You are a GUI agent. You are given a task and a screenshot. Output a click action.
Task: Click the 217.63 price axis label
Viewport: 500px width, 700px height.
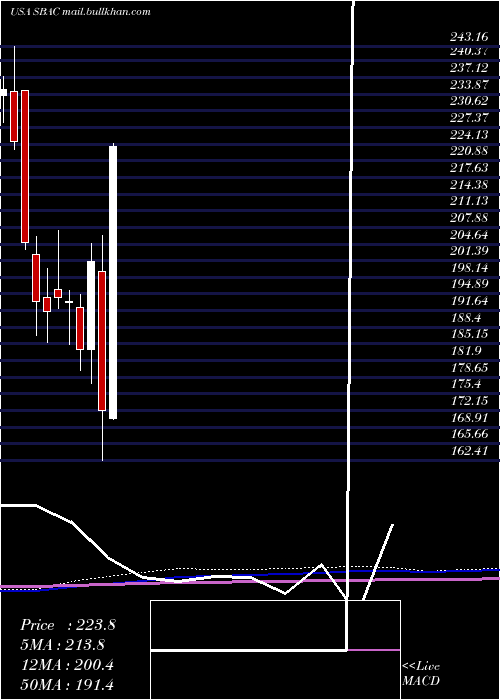(x=469, y=167)
